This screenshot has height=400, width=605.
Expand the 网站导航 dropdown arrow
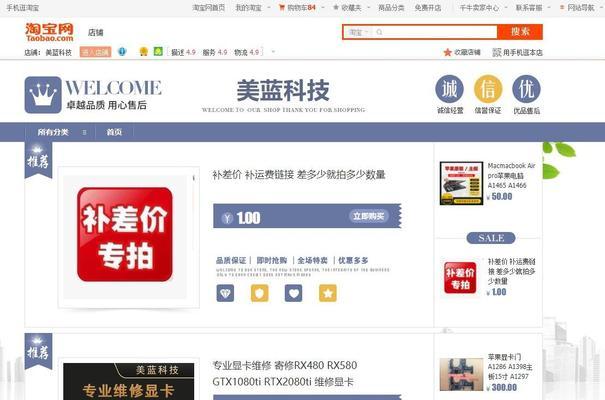point(602,7)
